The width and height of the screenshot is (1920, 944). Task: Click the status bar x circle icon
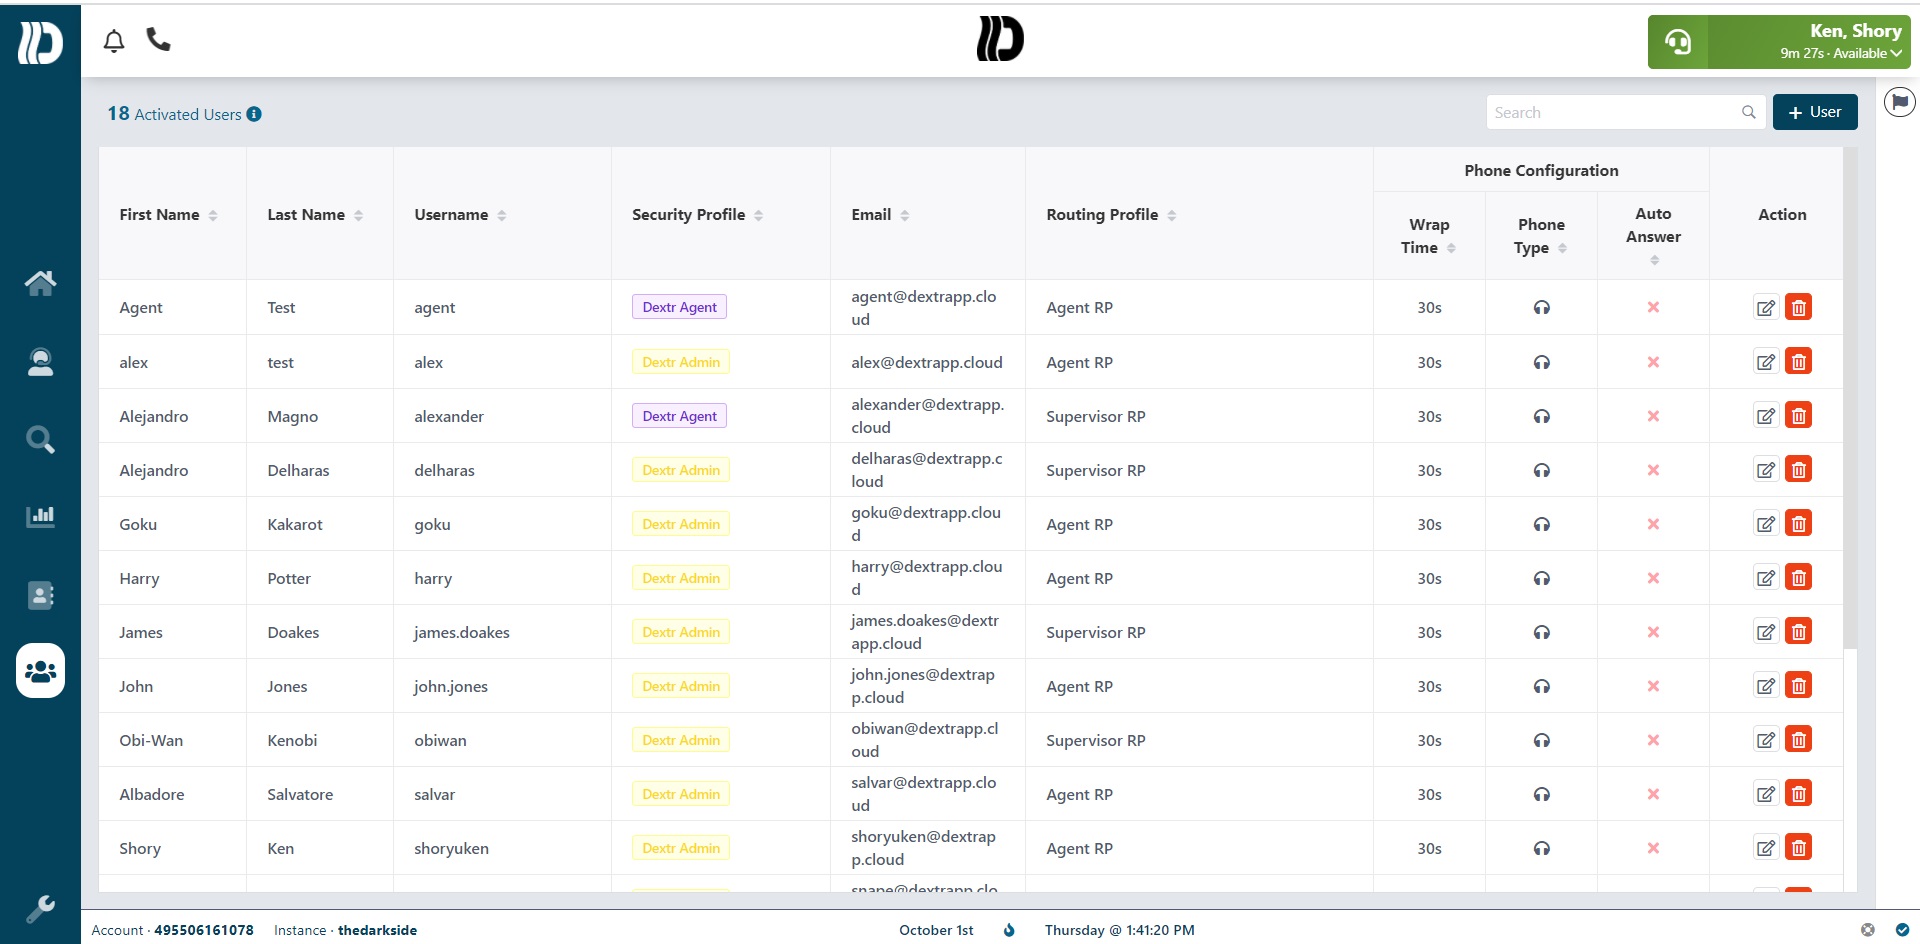click(x=1867, y=930)
